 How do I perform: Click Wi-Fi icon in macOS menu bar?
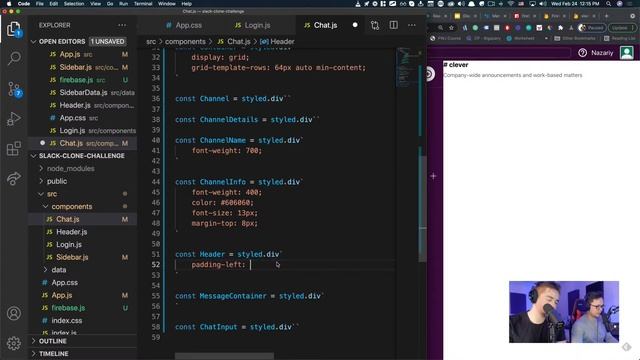511,4
